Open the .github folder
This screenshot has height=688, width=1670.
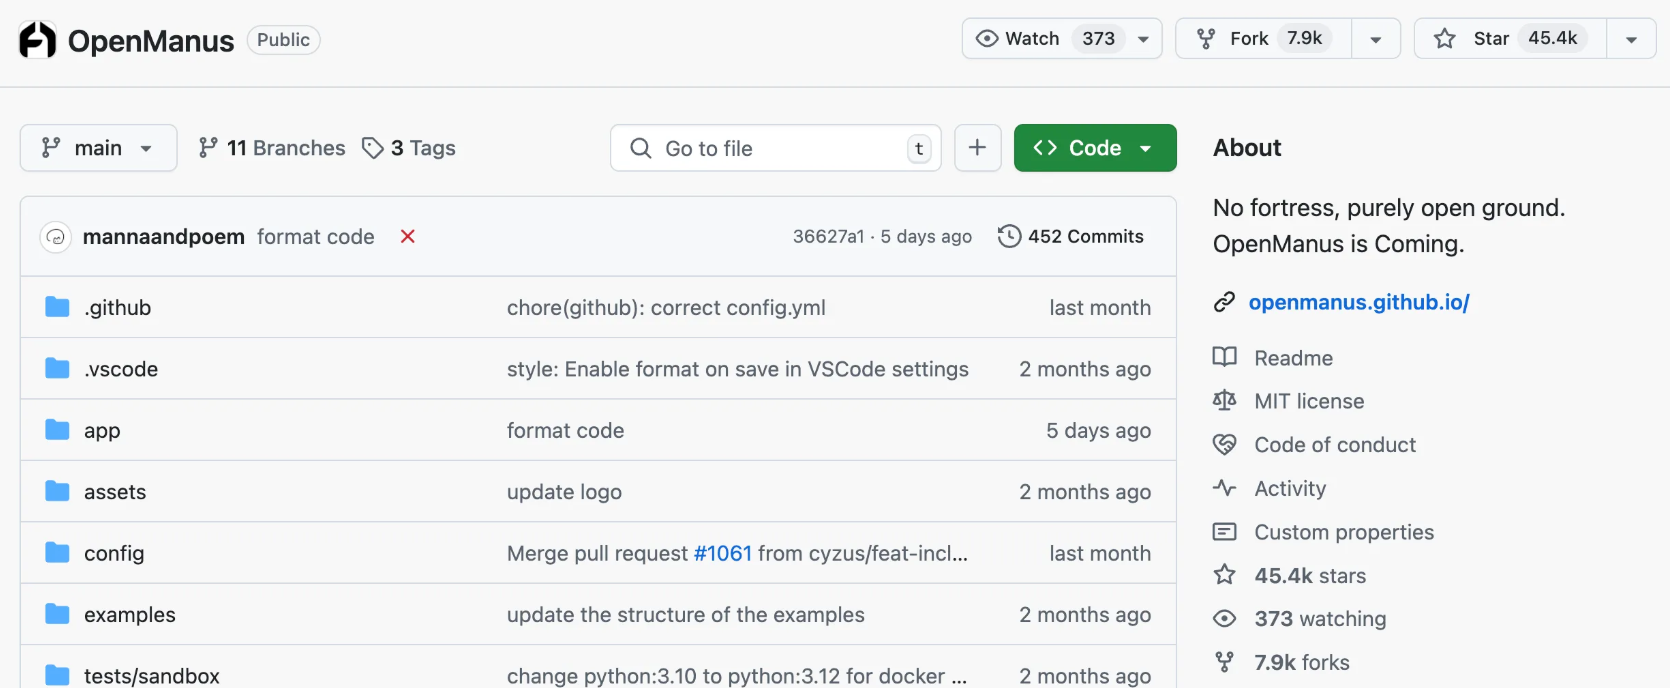pyautogui.click(x=118, y=308)
